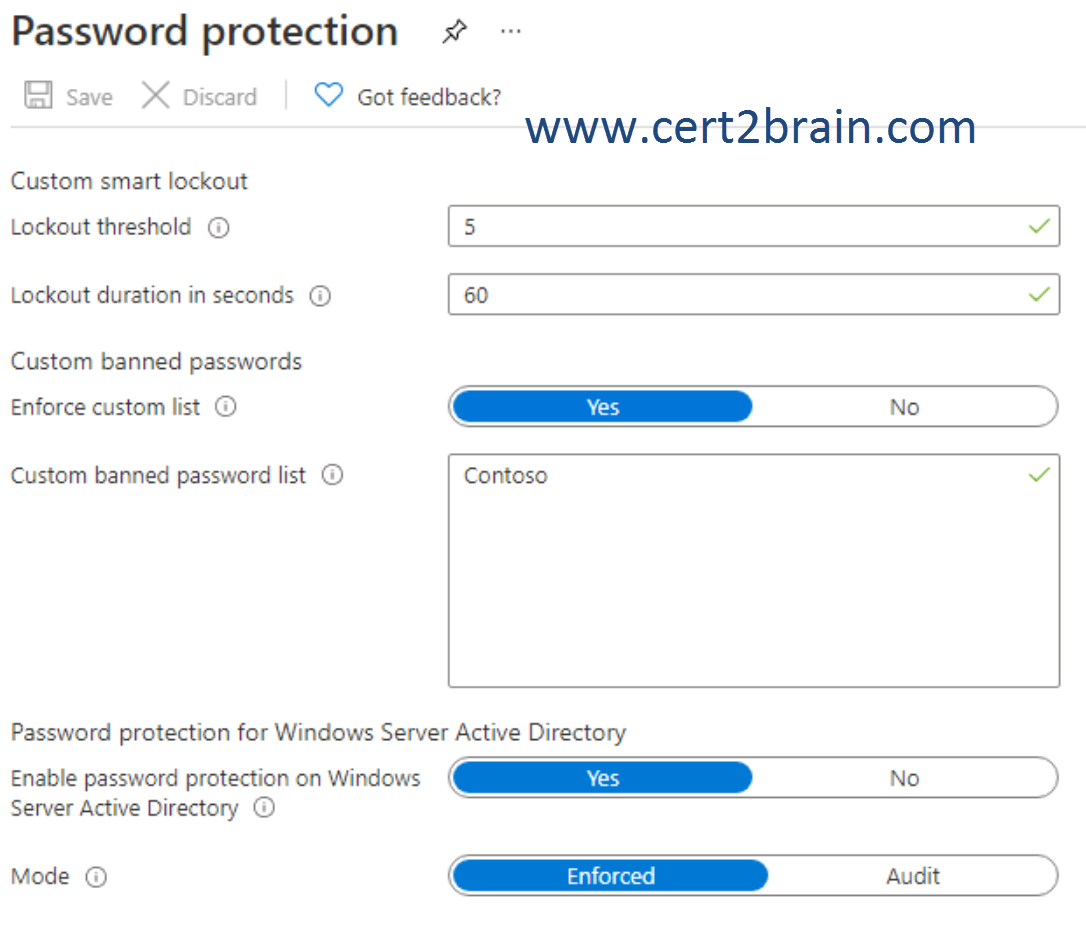
Task: Click info icon next to Lockout threshold
Action: pos(219,227)
